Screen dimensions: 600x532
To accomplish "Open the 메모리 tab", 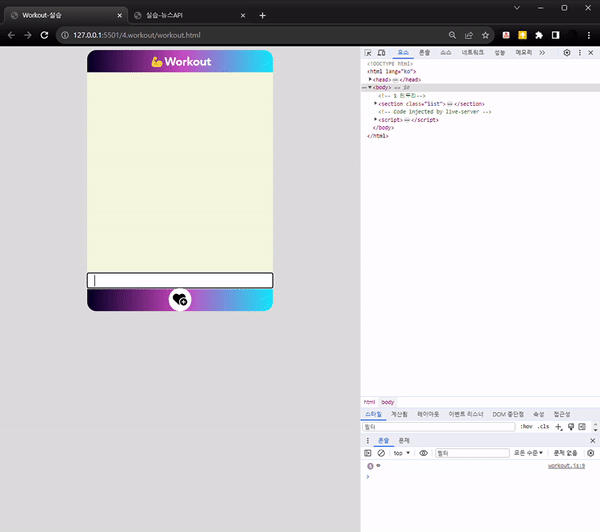I will [523, 52].
